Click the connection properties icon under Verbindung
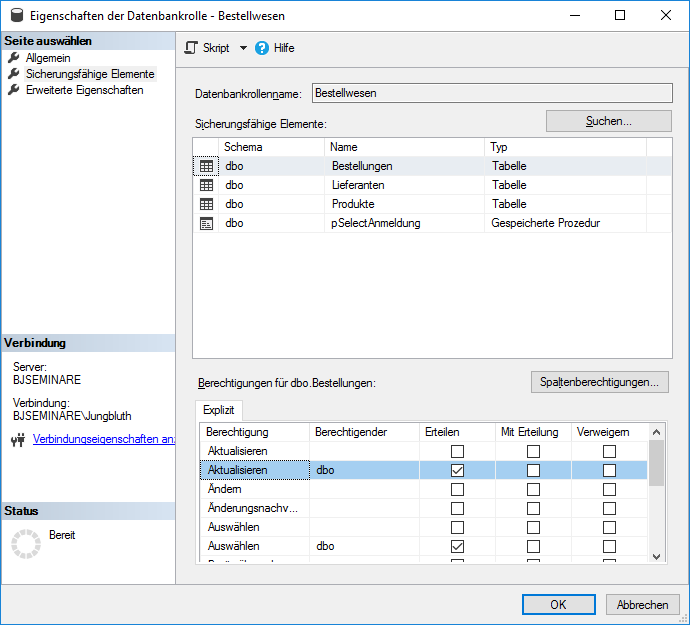The width and height of the screenshot is (690, 625). 17,440
